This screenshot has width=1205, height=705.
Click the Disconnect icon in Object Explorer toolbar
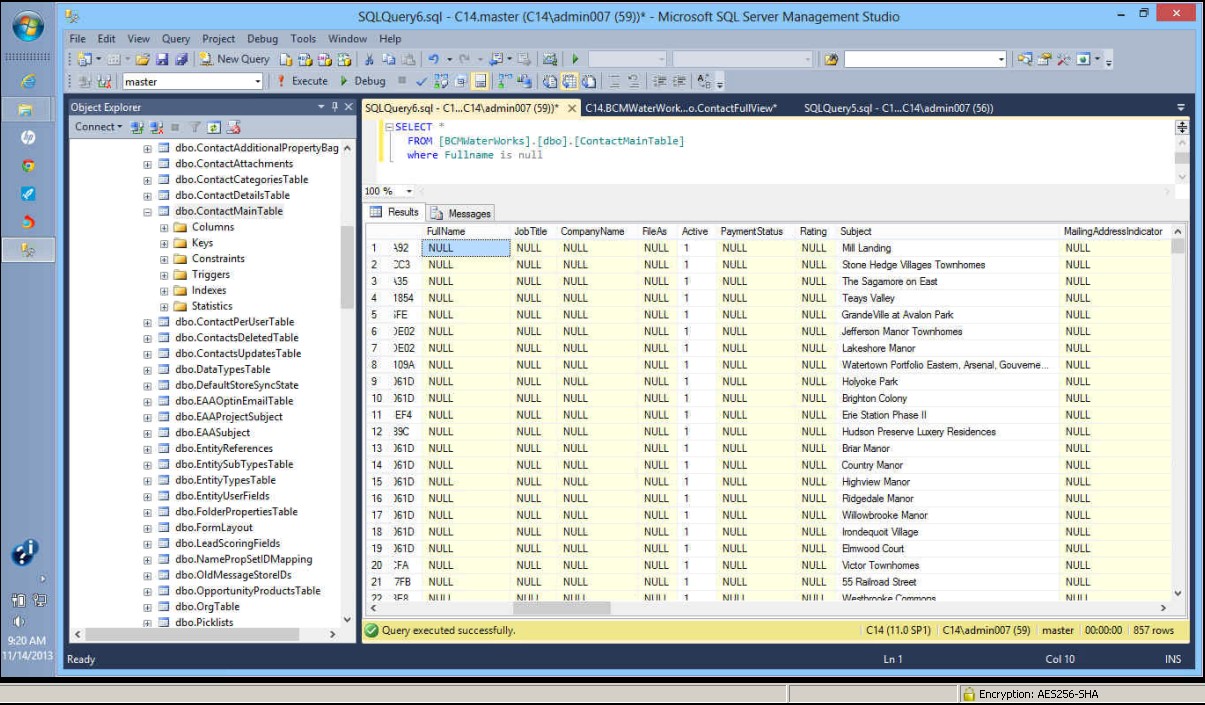(156, 127)
